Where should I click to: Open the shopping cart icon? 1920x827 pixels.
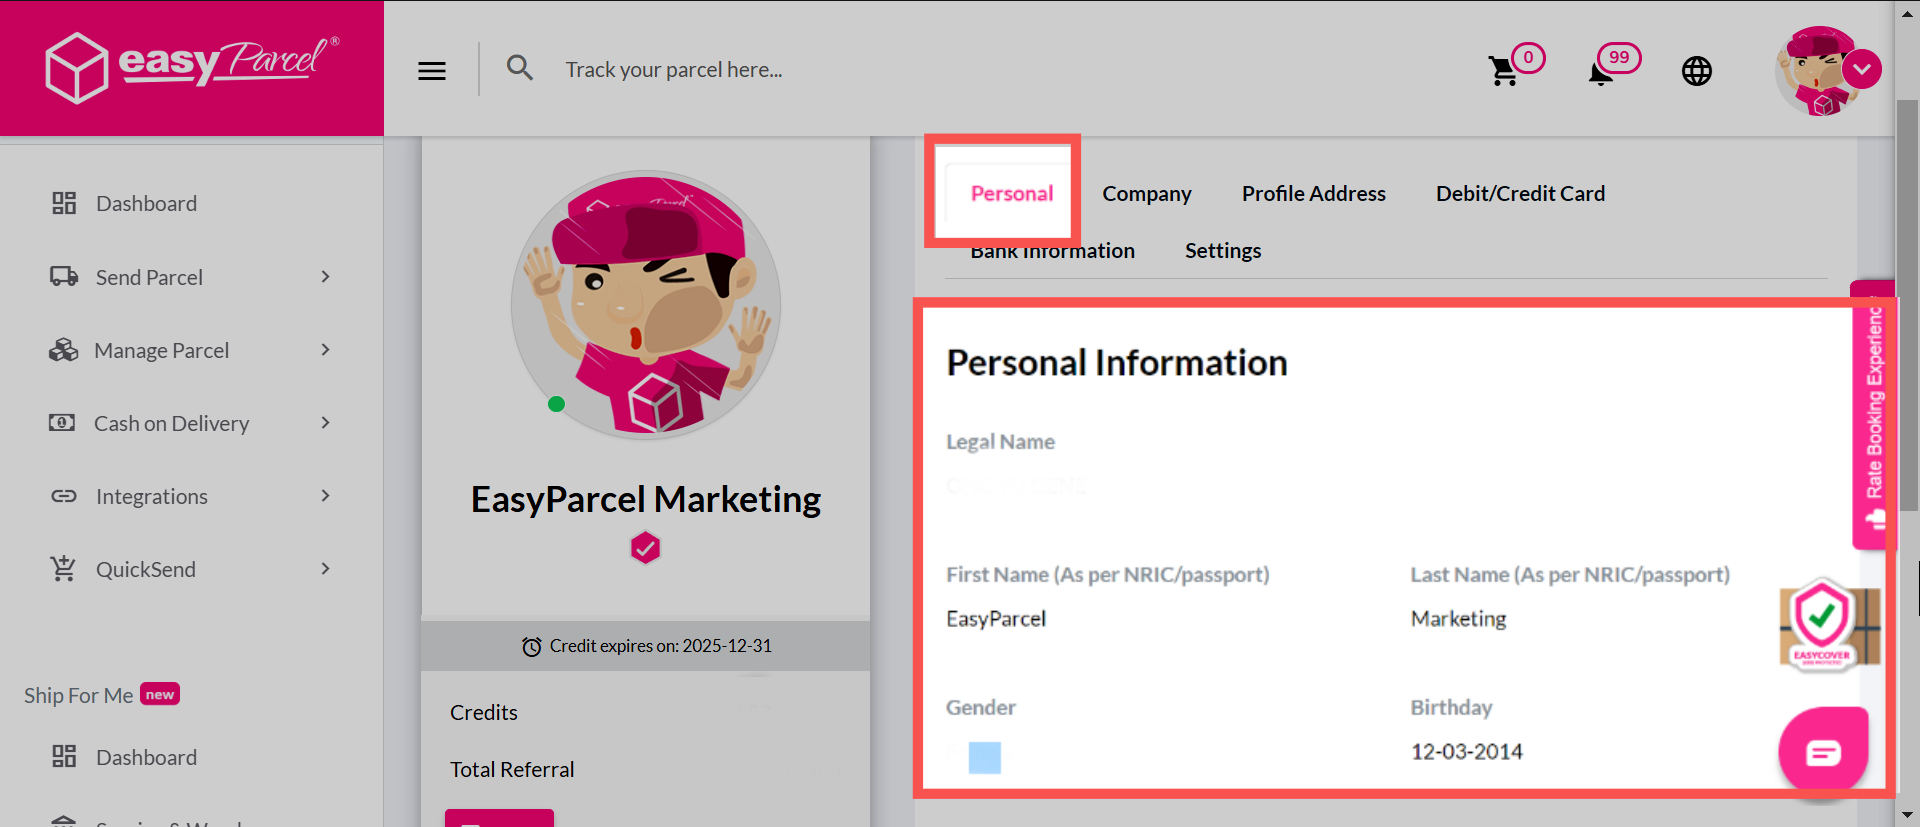coord(1503,71)
